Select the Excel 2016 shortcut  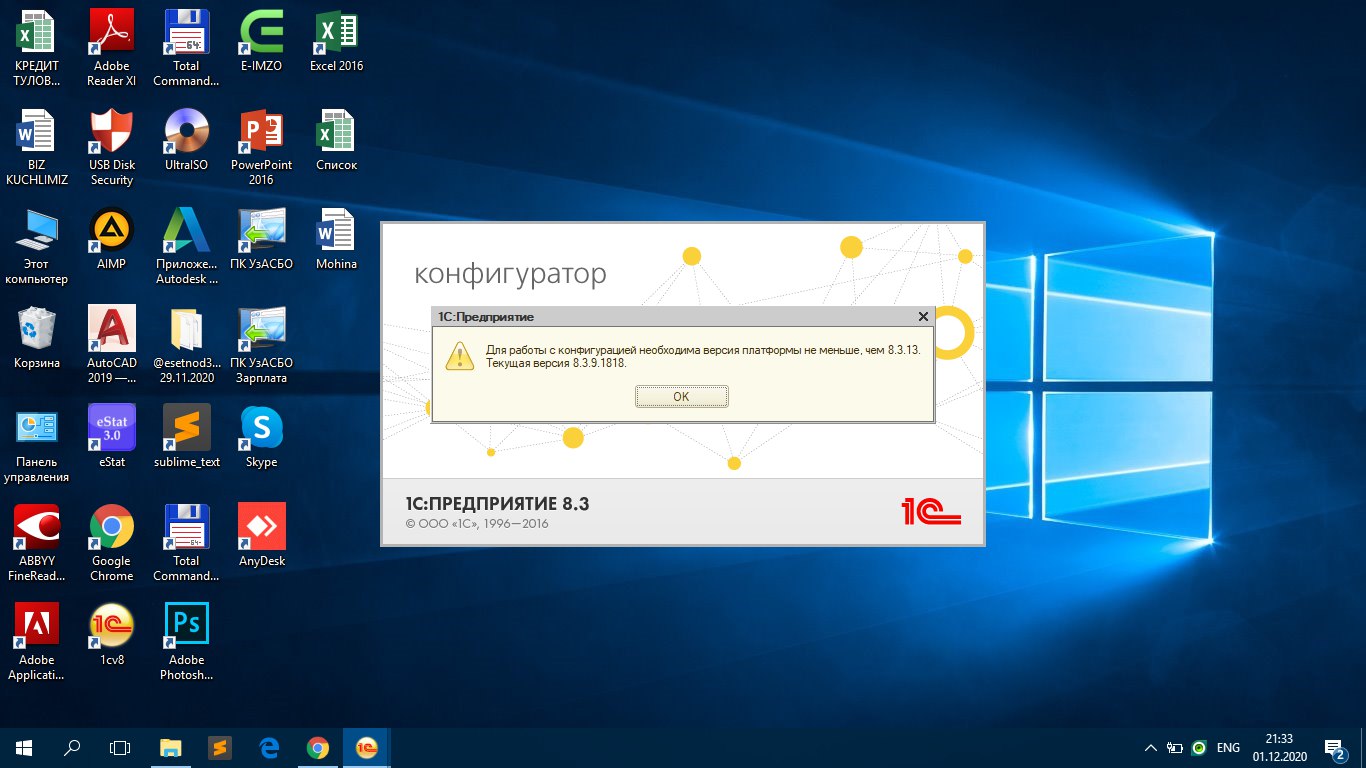tap(336, 41)
